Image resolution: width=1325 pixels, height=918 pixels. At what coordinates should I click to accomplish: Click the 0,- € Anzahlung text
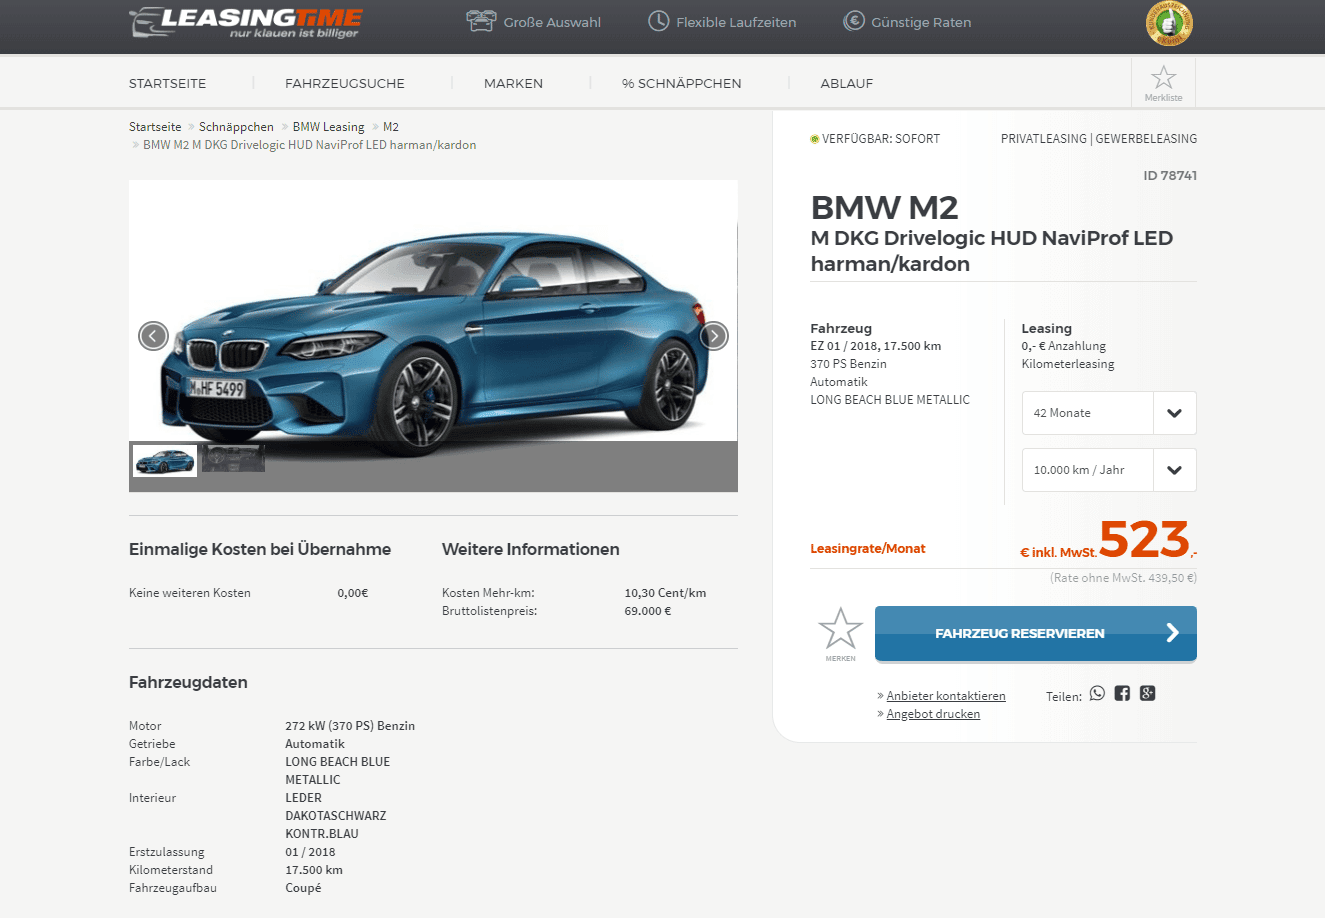[x=1064, y=346]
